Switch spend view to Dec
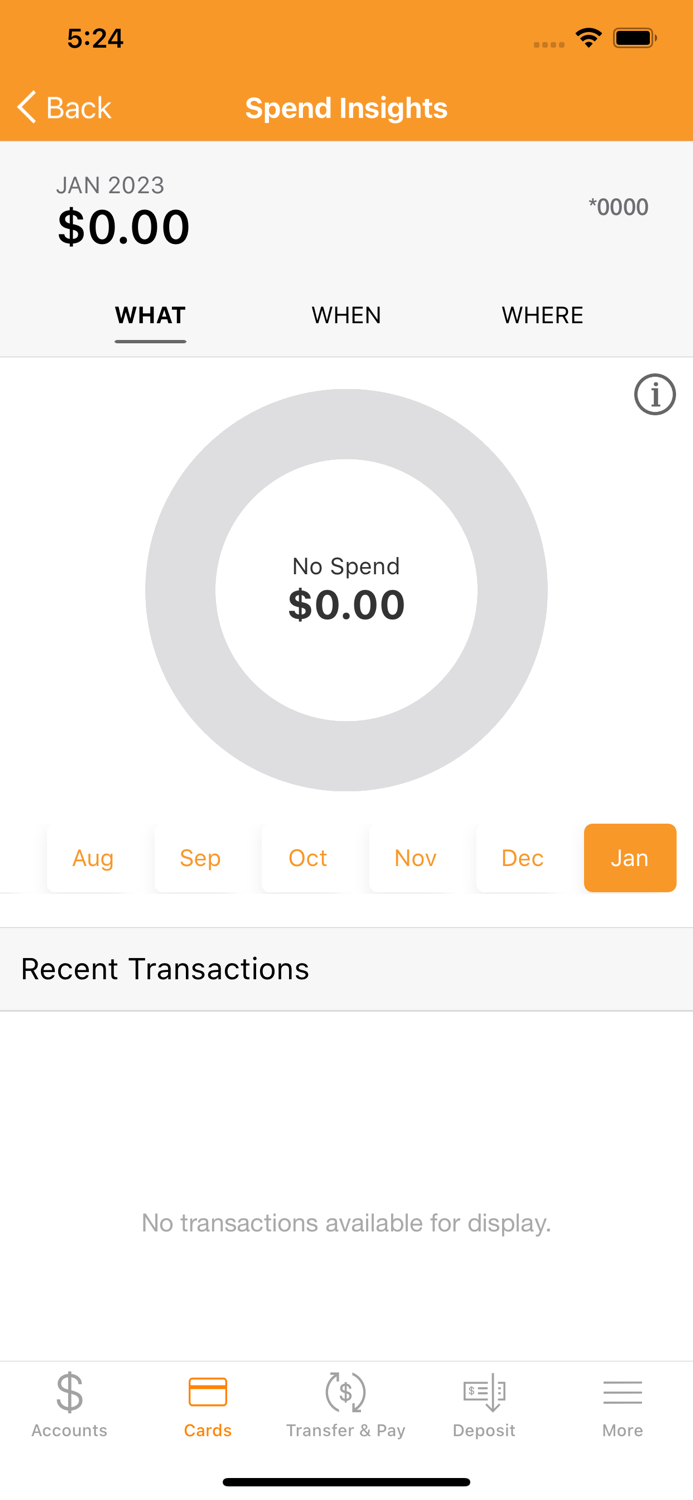 click(522, 858)
